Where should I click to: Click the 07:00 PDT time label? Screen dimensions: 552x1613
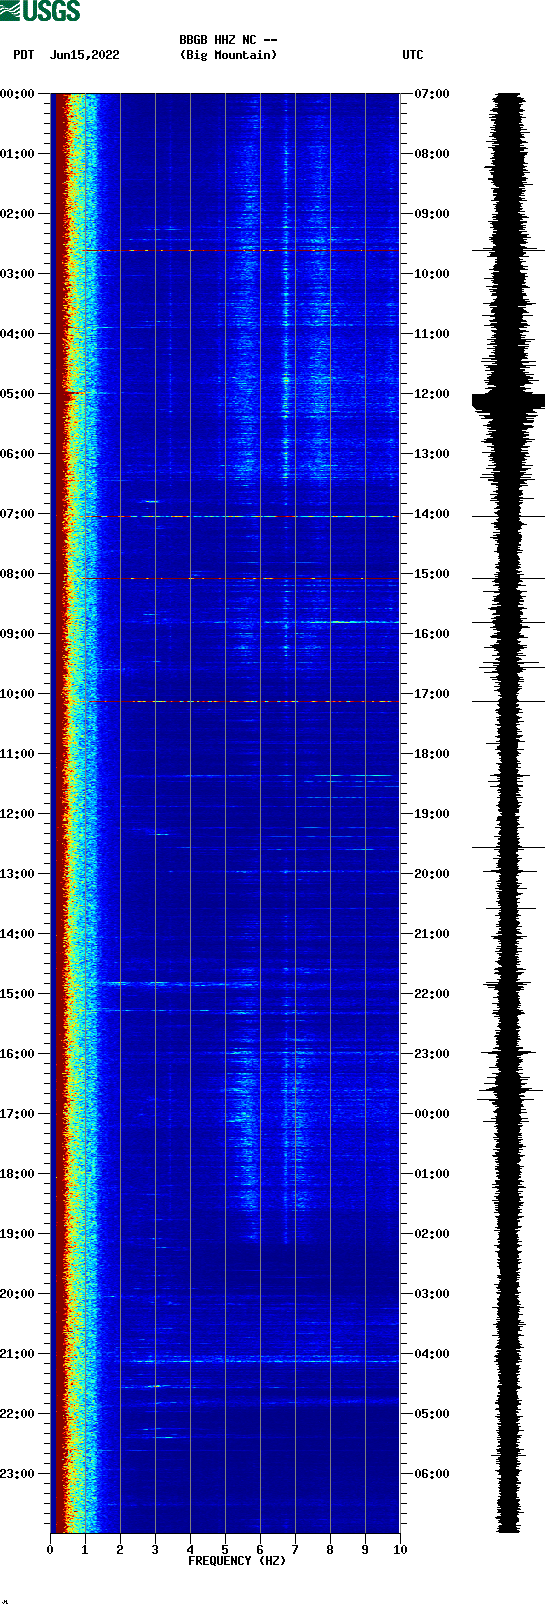click(18, 514)
